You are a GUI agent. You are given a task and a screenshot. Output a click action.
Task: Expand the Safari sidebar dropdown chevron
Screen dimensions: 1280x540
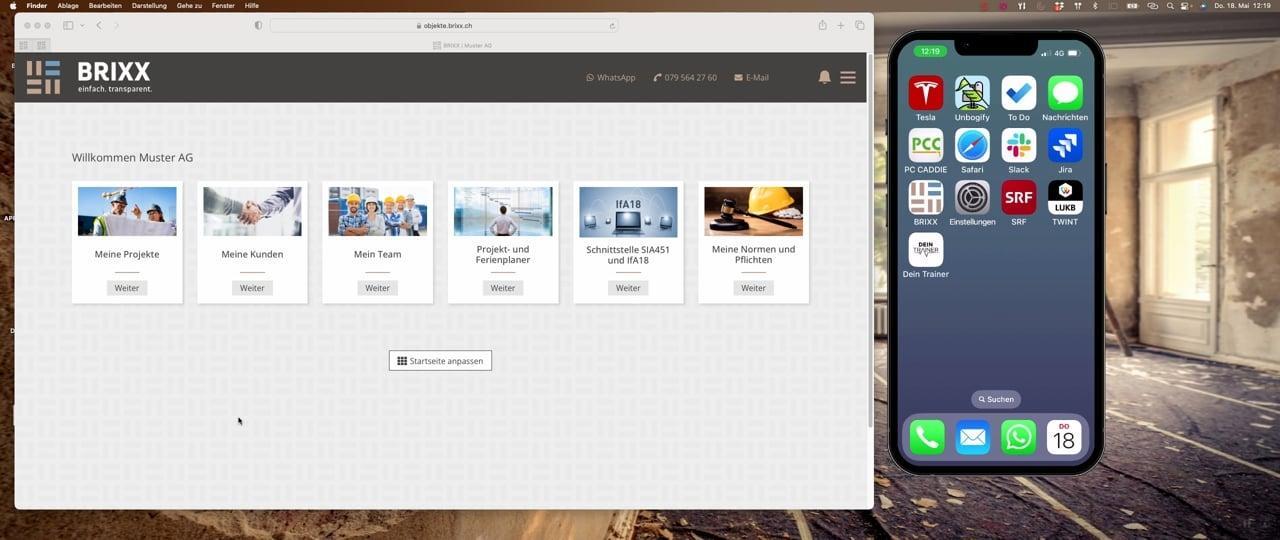tap(82, 25)
